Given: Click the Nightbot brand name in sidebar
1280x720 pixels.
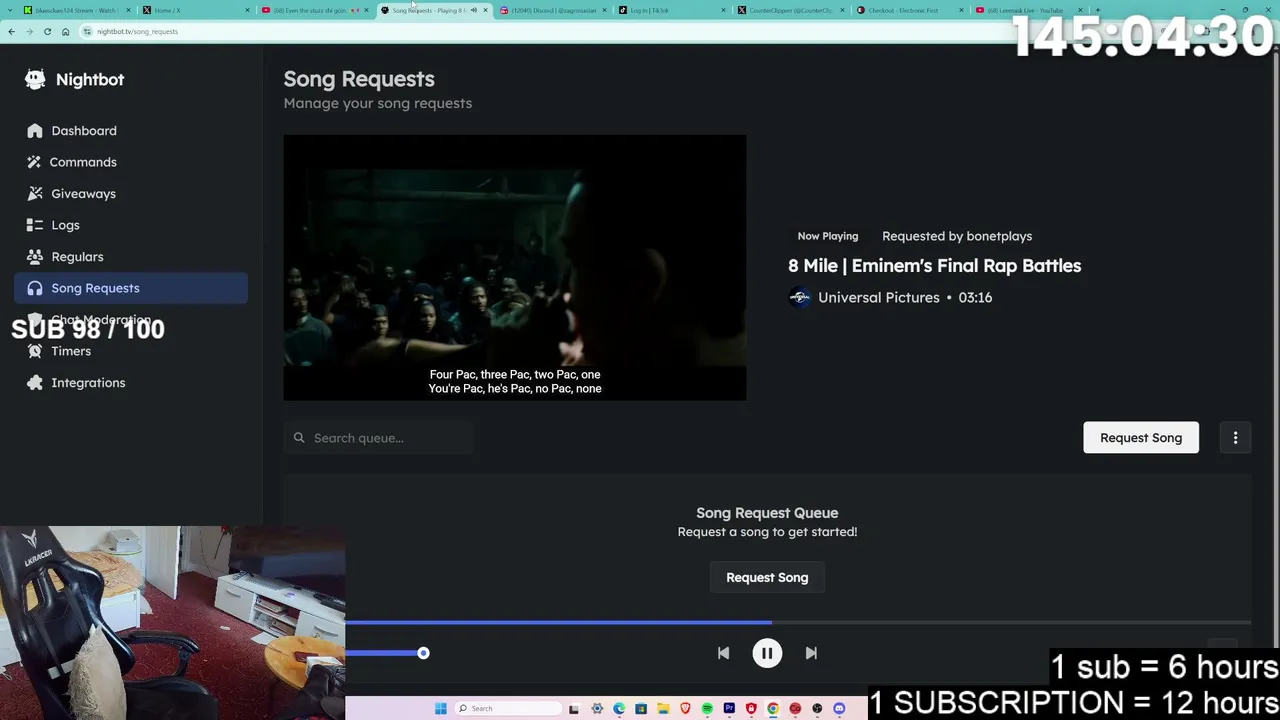Looking at the screenshot, I should [90, 79].
